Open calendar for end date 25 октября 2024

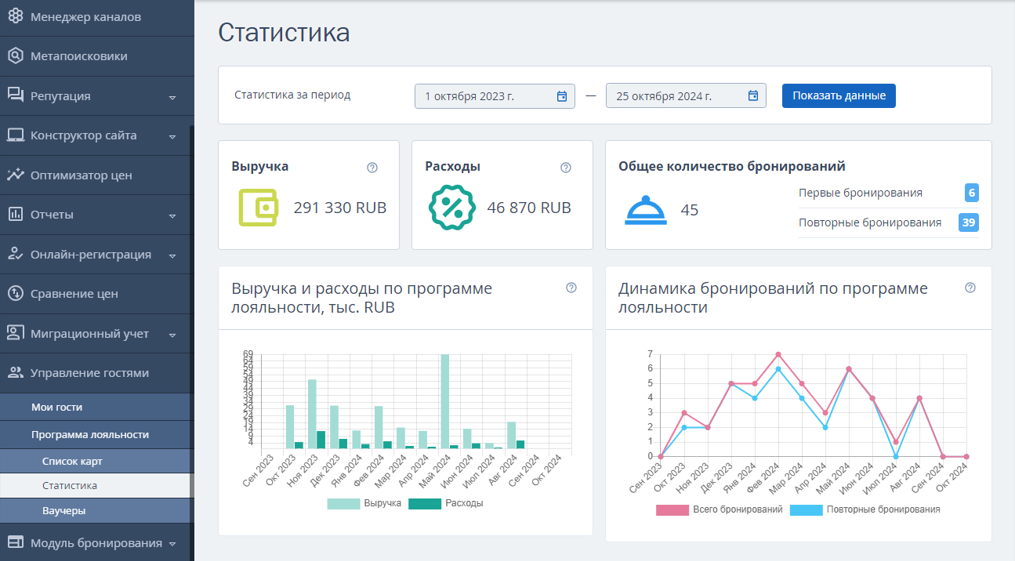(x=753, y=96)
